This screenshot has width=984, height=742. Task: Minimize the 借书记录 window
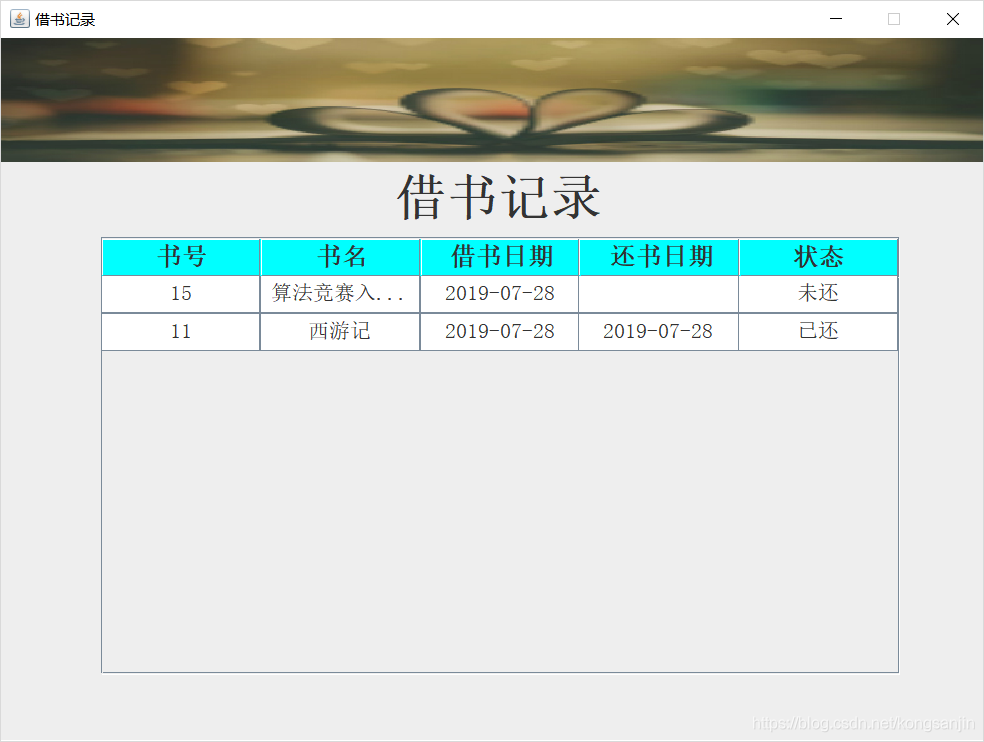[x=836, y=19]
